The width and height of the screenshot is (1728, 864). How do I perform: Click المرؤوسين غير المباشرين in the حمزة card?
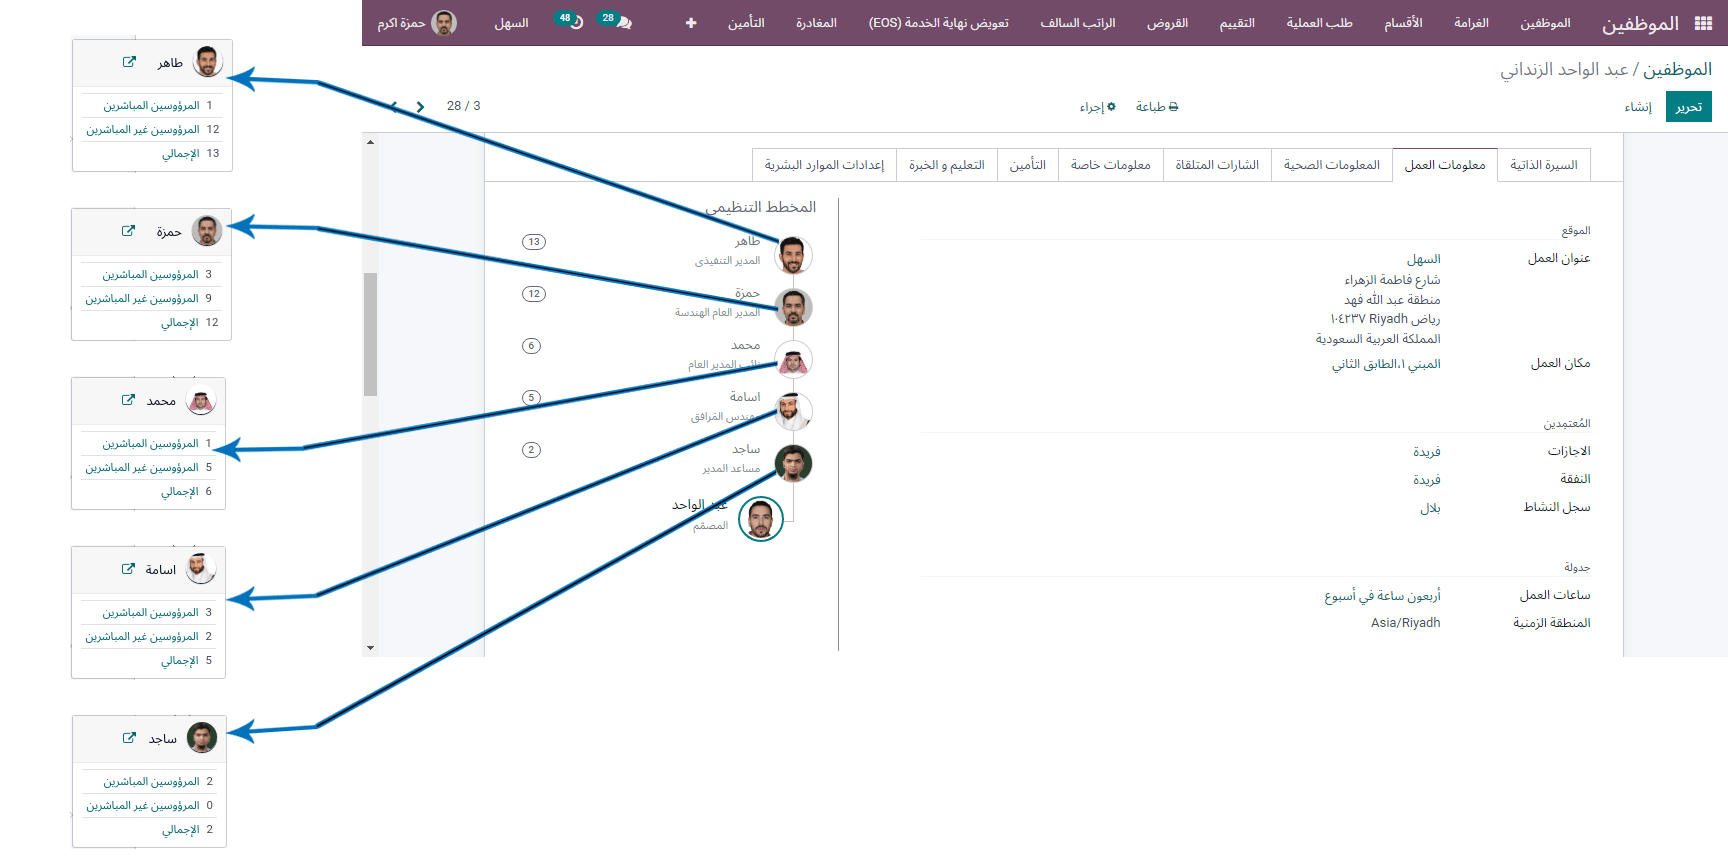point(142,298)
